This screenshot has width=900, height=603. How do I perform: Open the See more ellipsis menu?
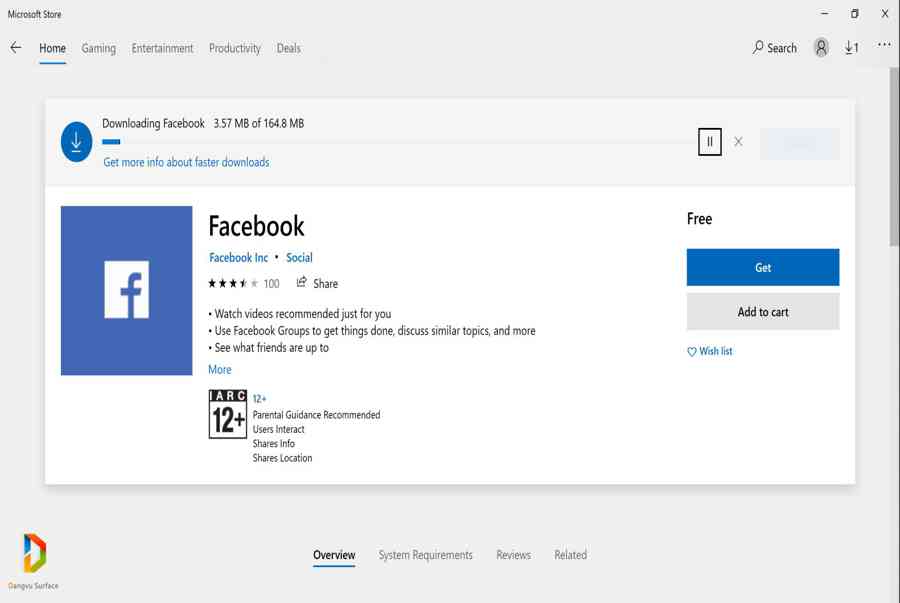point(884,45)
